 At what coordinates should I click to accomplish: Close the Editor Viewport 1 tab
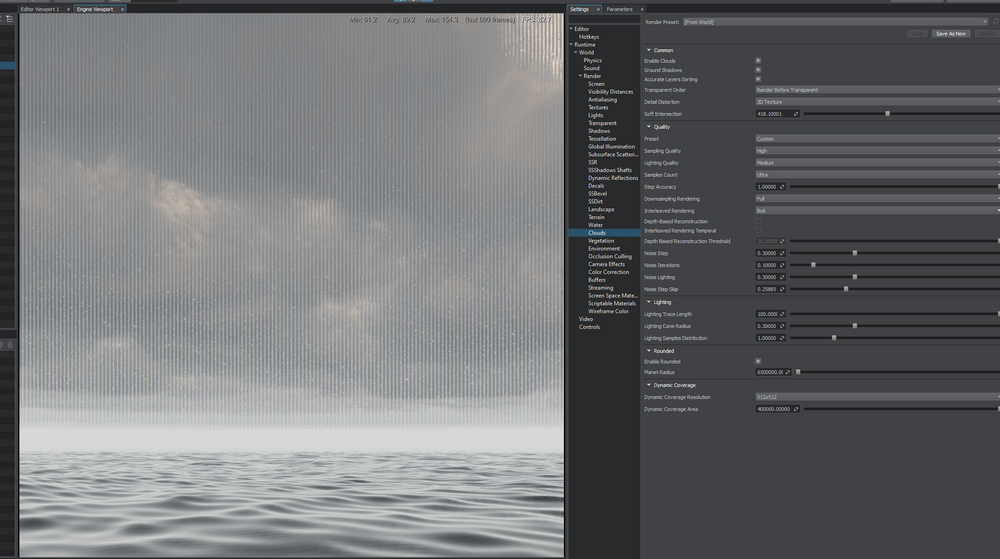68,10
